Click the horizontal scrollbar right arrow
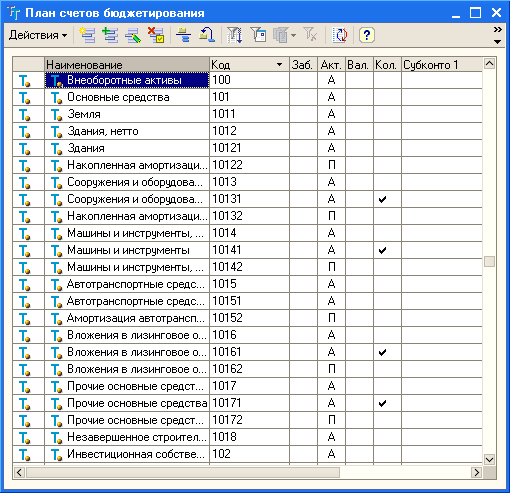The image size is (510, 493). tap(477, 472)
